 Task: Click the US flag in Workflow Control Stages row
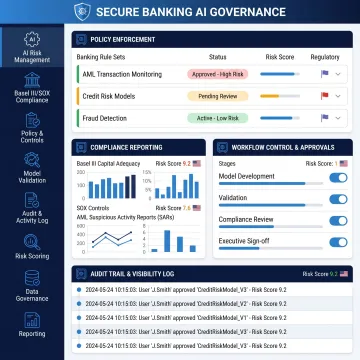(344, 164)
